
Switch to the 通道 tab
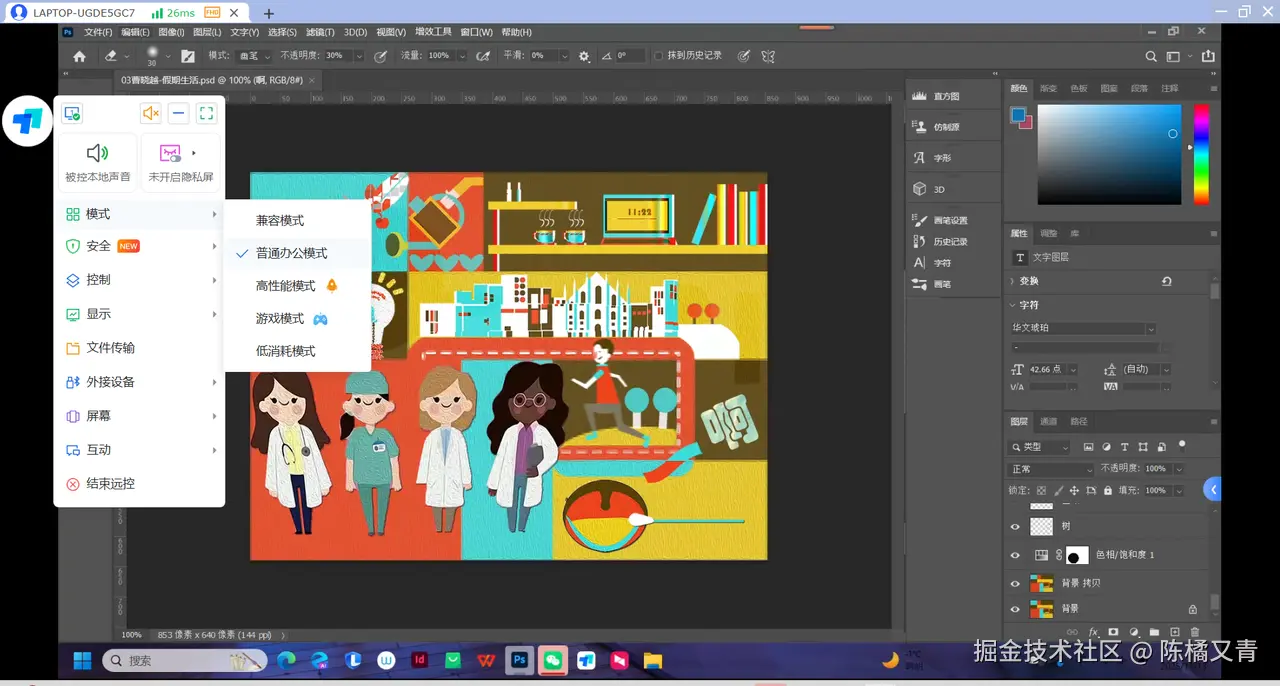(x=1048, y=421)
